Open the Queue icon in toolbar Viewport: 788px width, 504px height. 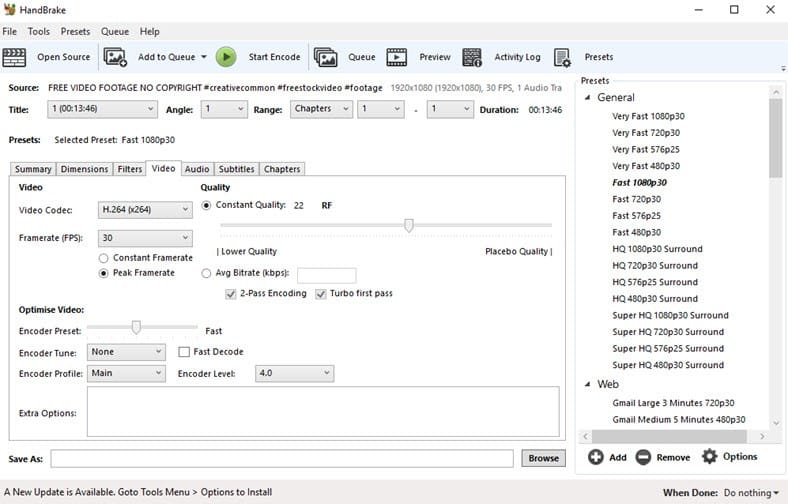click(x=325, y=57)
